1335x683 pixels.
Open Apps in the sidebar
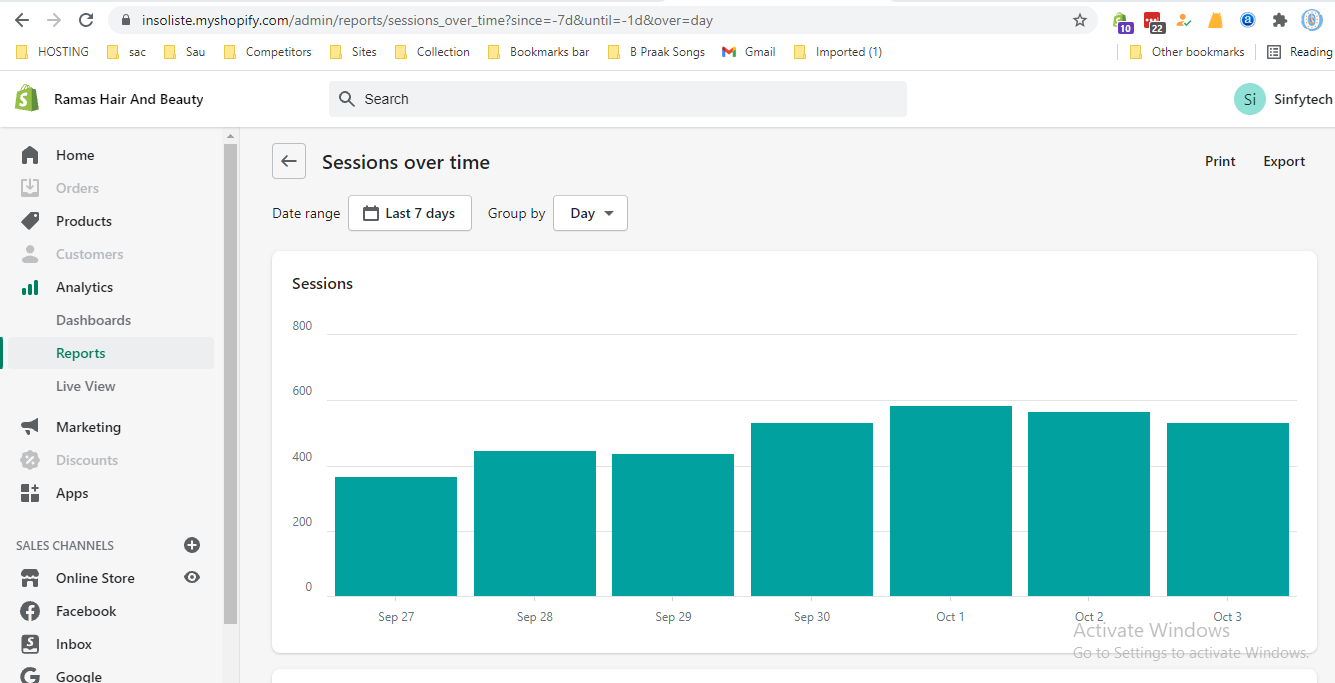point(72,493)
